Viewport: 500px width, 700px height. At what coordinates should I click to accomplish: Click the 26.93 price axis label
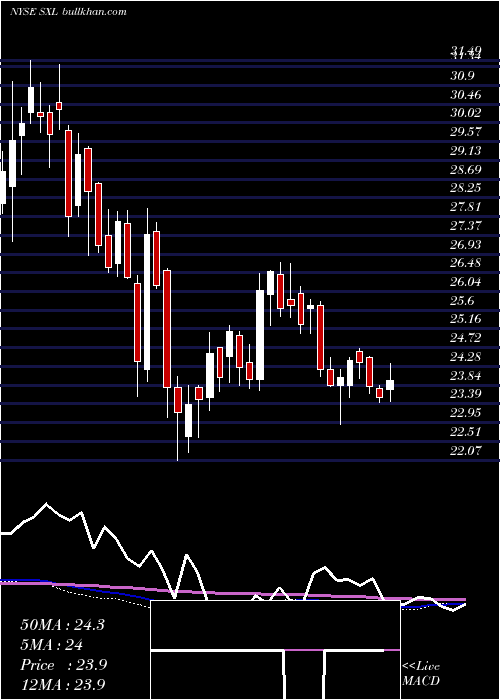(466, 245)
